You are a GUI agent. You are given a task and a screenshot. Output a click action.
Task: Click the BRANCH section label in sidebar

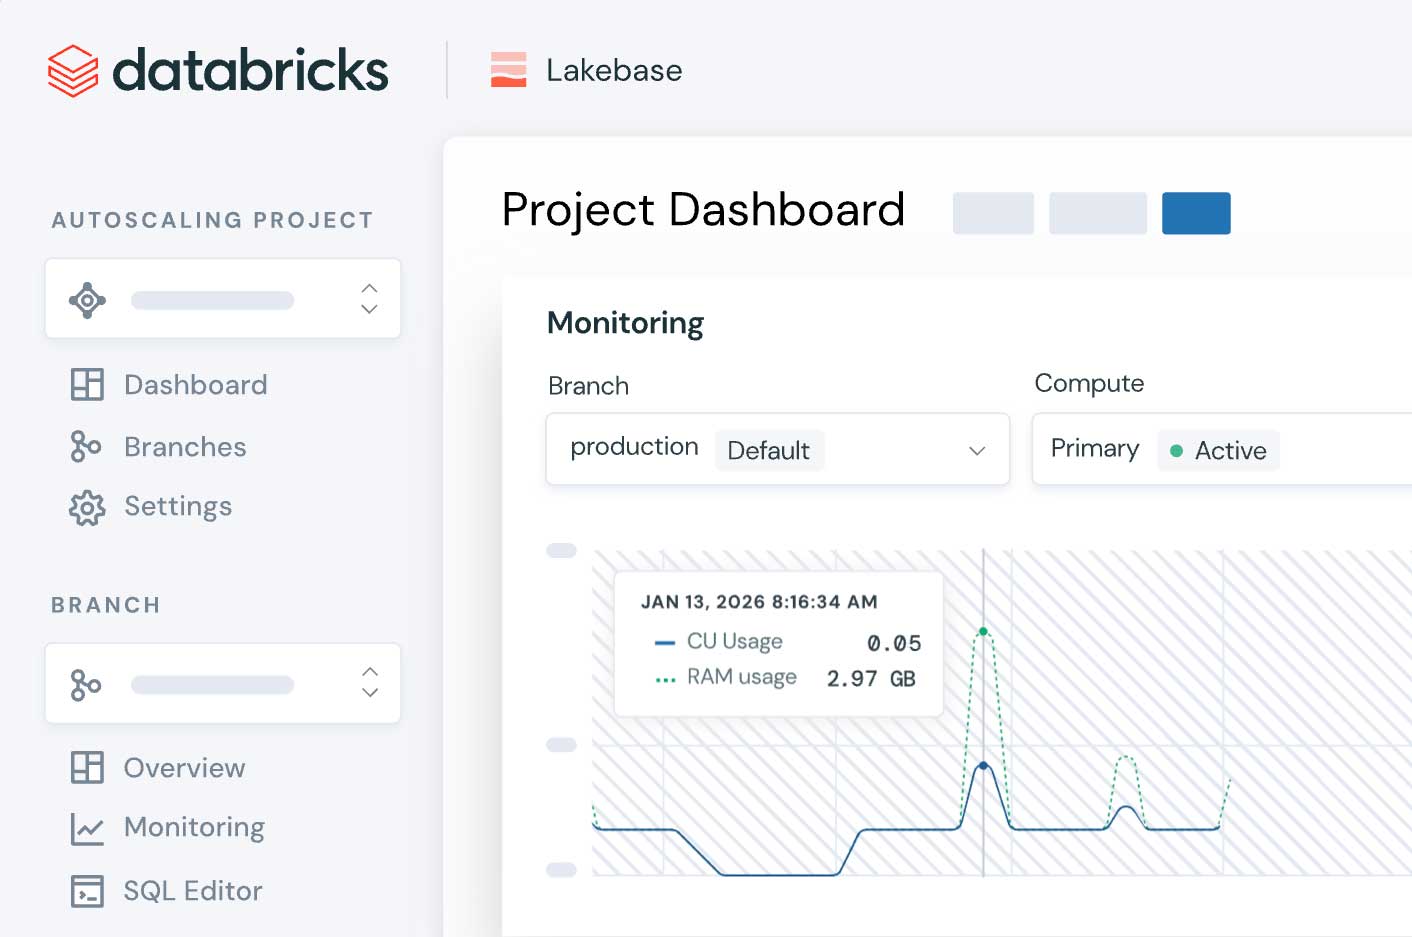click(x=106, y=605)
